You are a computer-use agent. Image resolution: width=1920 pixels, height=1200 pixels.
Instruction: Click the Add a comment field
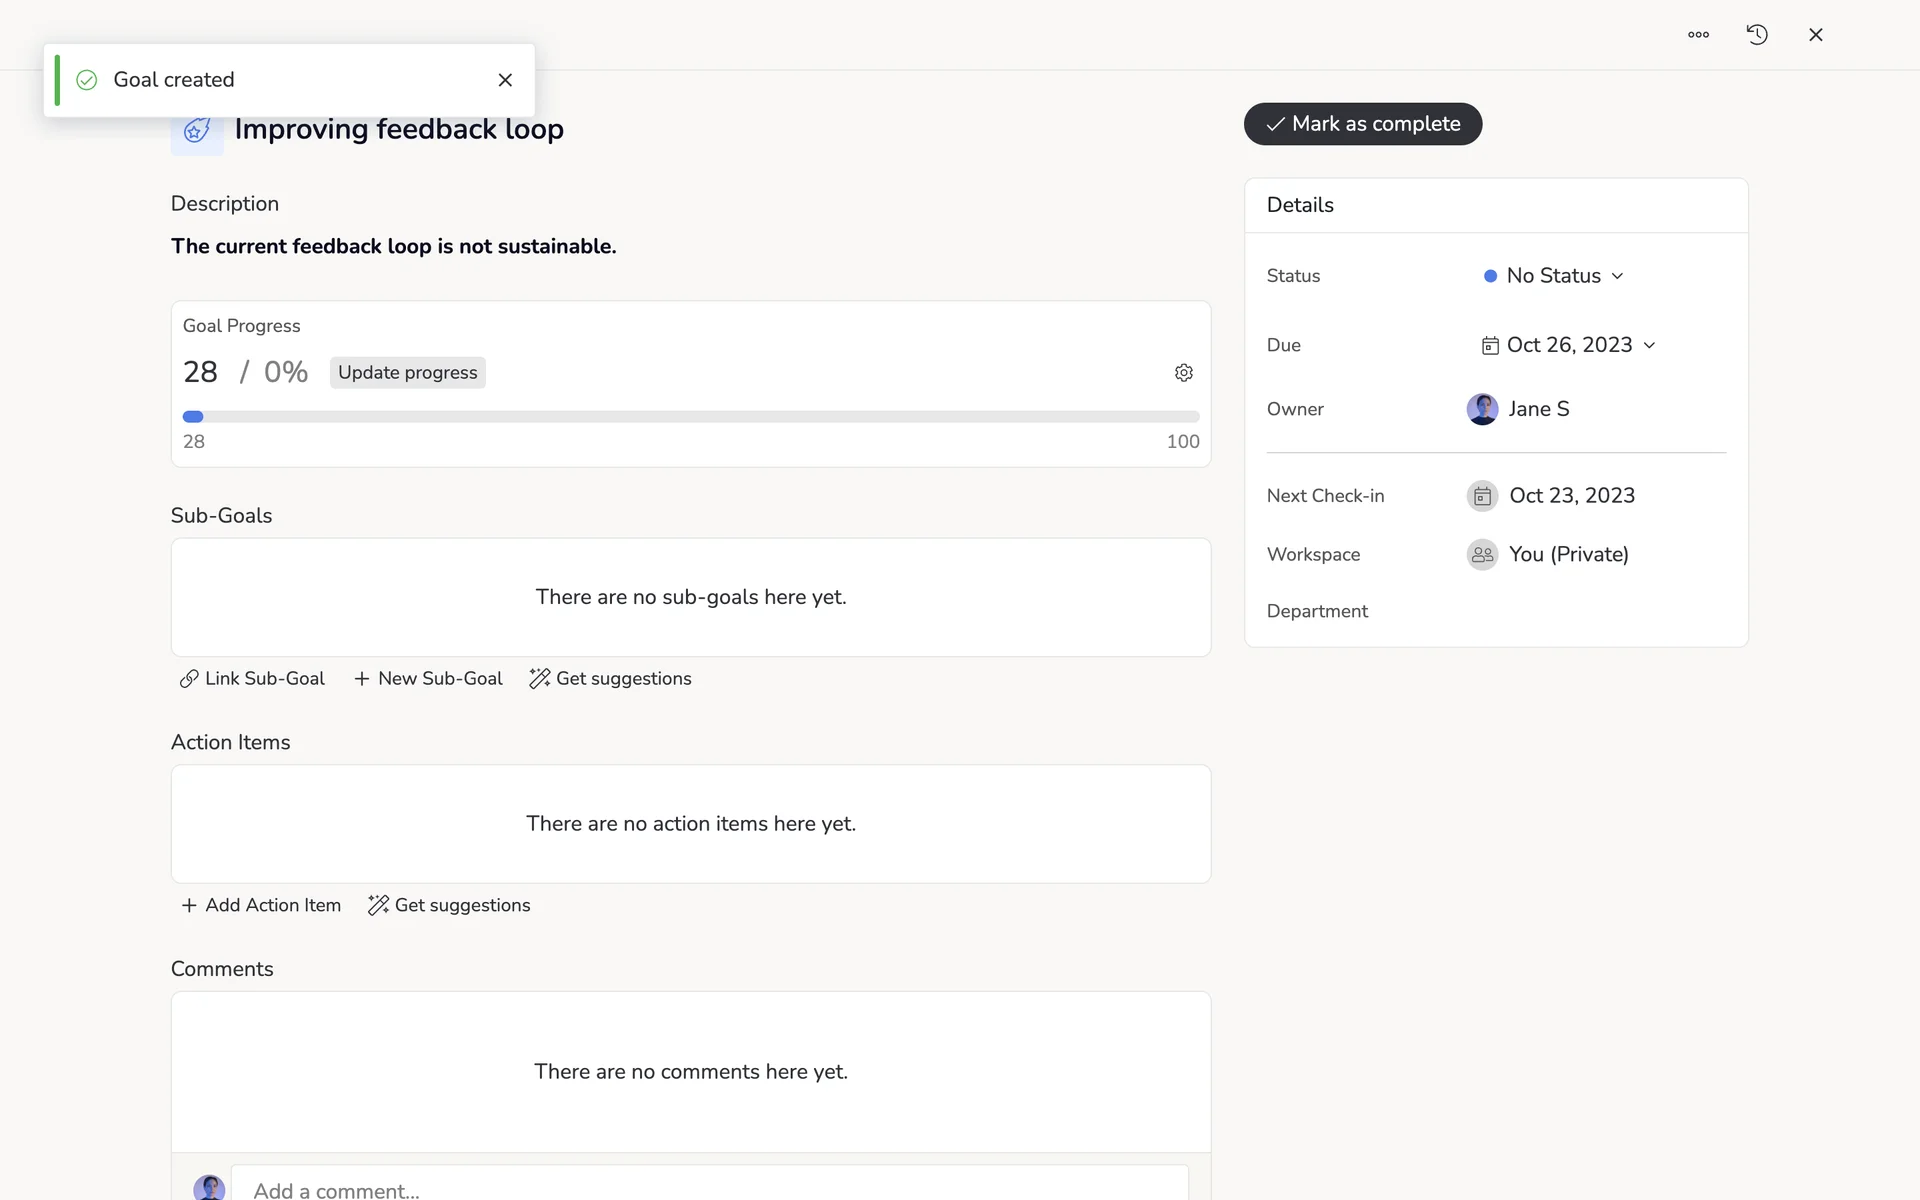(708, 1188)
